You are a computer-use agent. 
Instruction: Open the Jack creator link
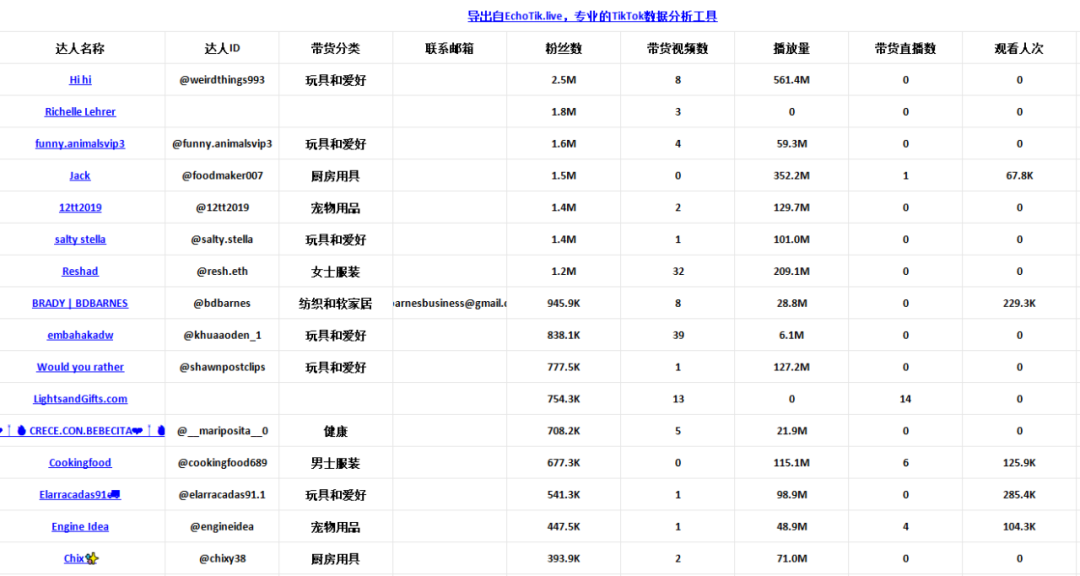[80, 176]
